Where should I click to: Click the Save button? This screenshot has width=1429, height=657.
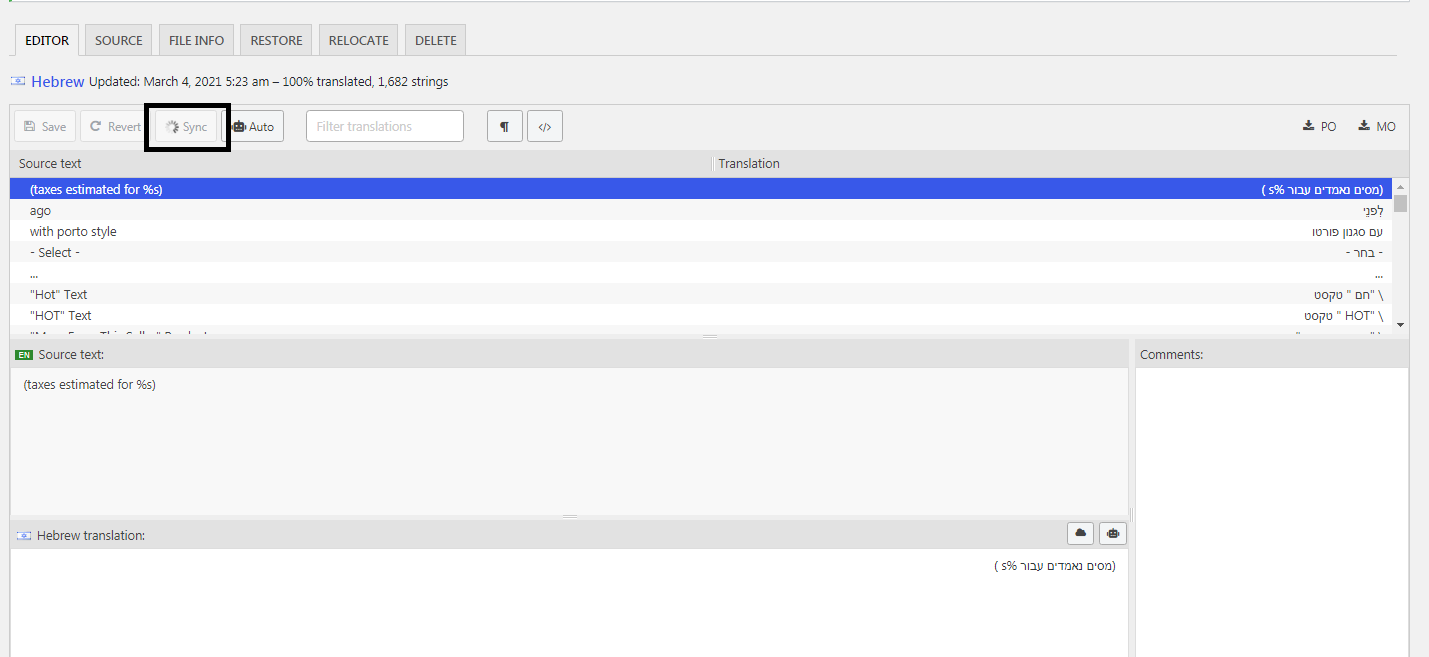[x=45, y=126]
